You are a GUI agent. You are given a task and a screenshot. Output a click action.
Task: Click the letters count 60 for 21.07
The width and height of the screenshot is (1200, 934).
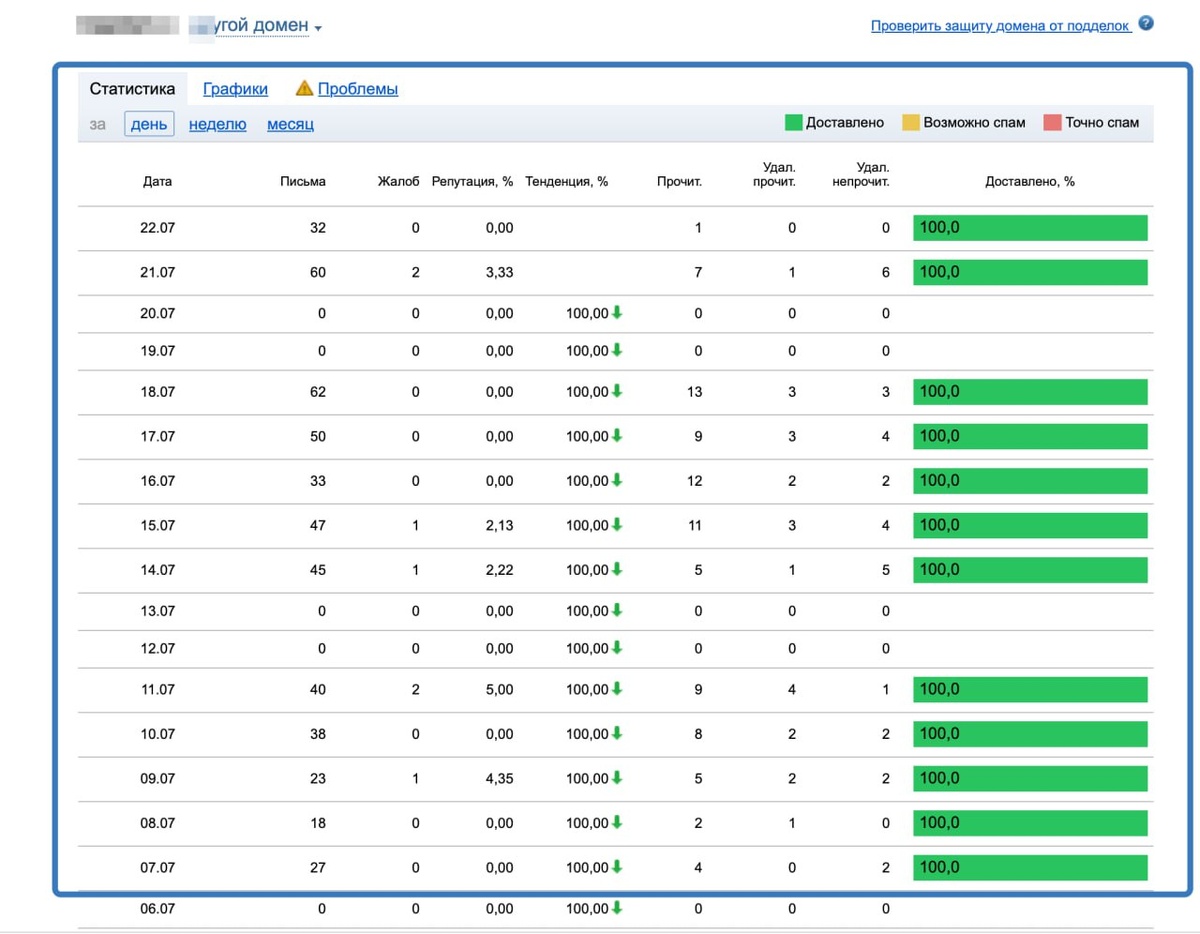point(317,272)
